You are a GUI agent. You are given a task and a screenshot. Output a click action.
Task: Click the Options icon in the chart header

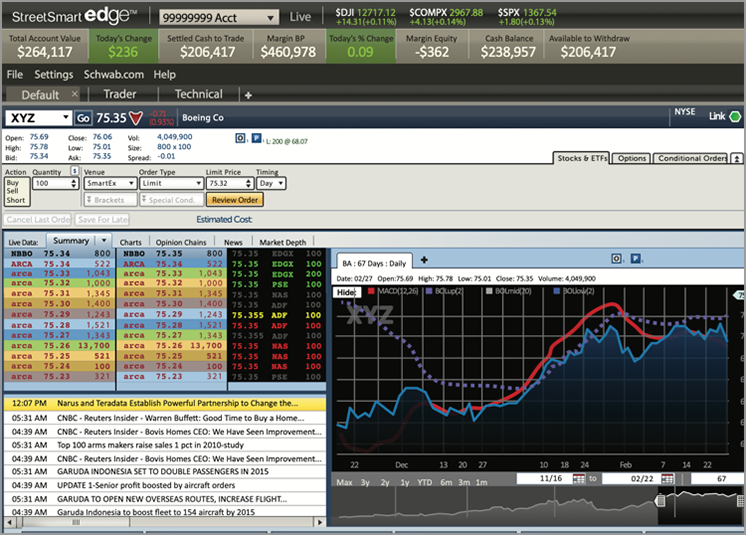click(616, 258)
